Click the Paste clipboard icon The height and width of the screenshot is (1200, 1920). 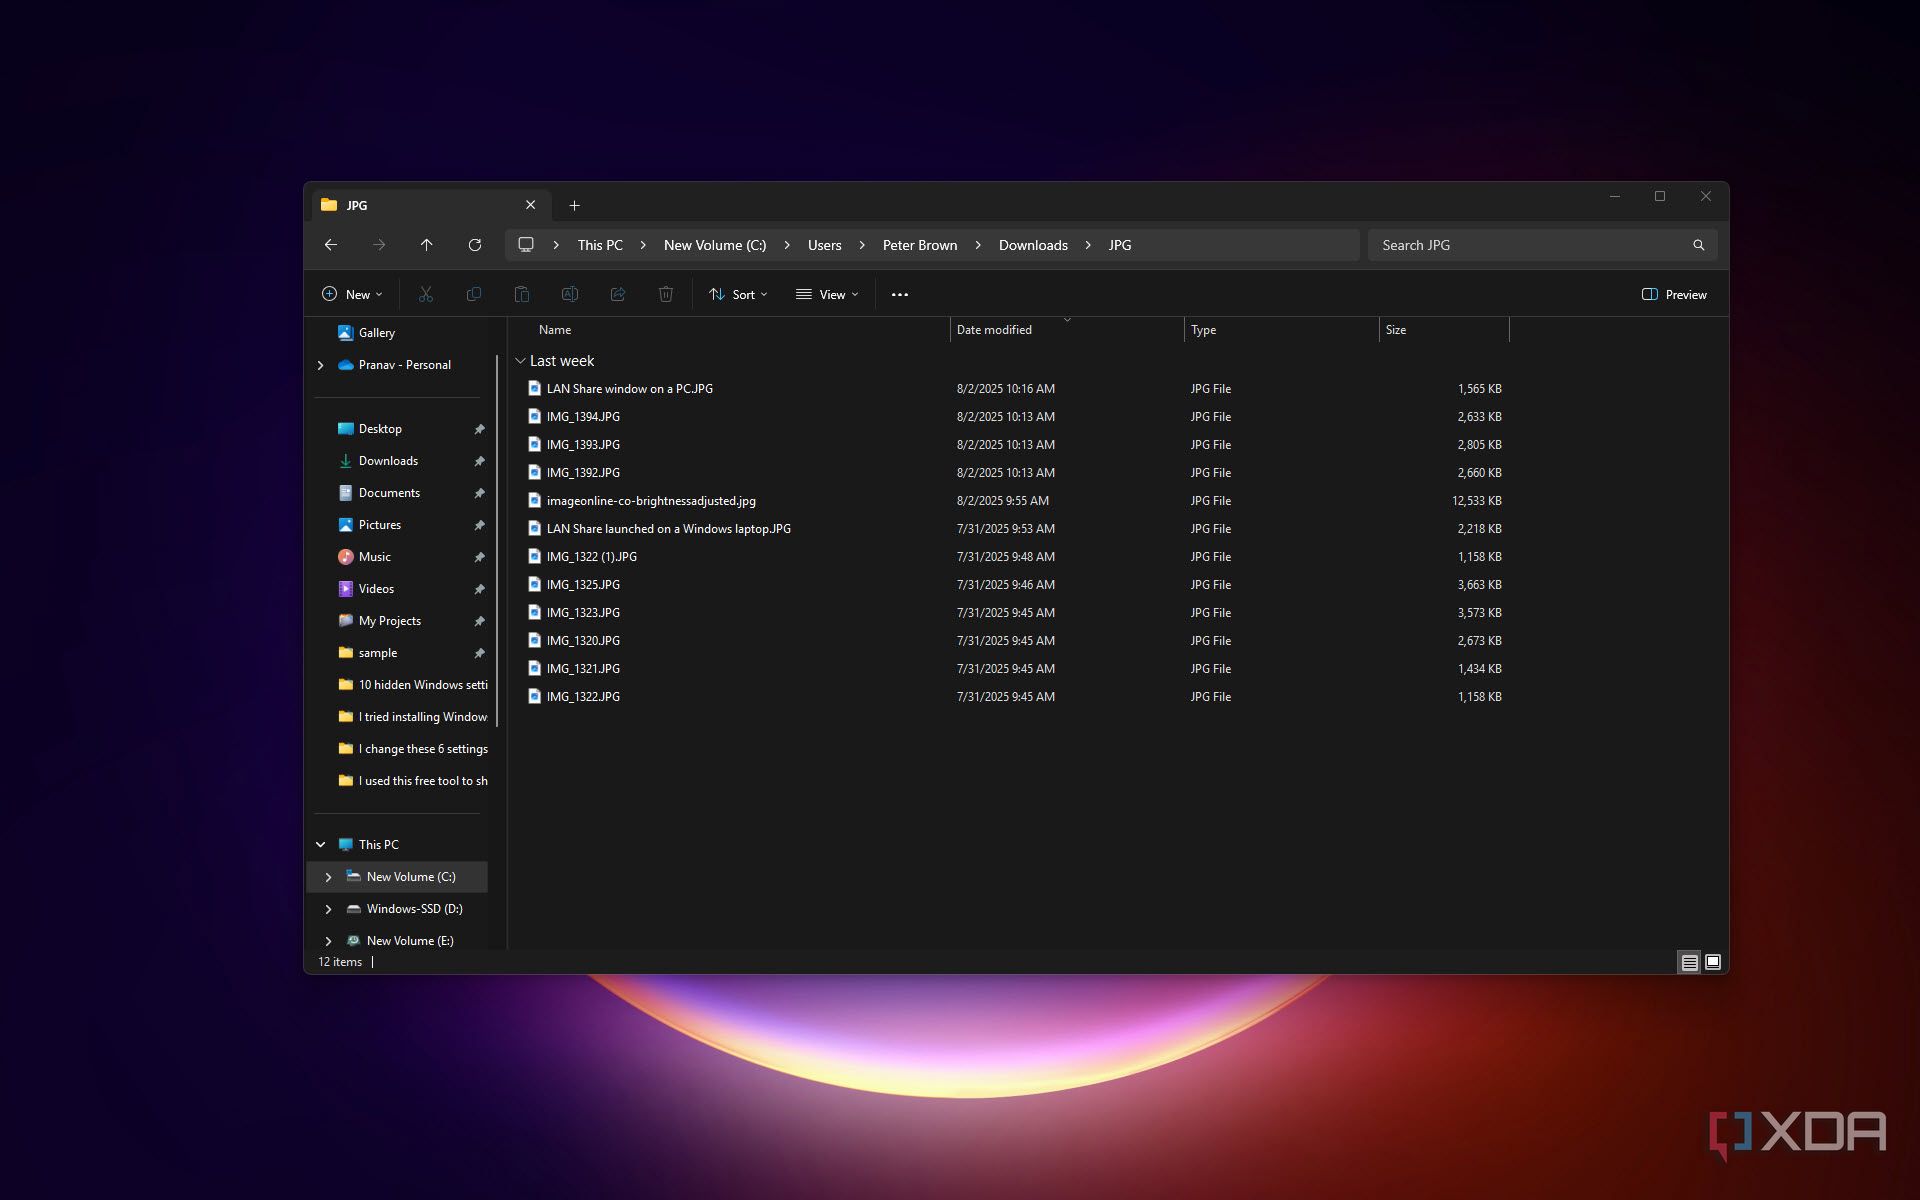click(x=521, y=294)
